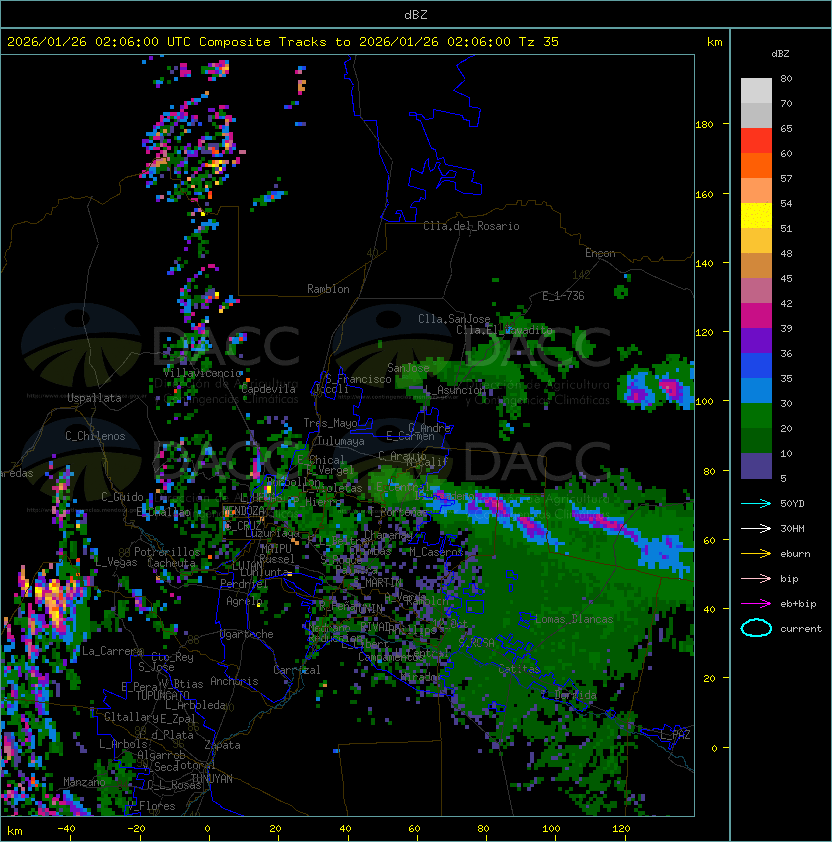This screenshot has width=832, height=842.
Task: Click the Encon map label
Action: tap(600, 253)
